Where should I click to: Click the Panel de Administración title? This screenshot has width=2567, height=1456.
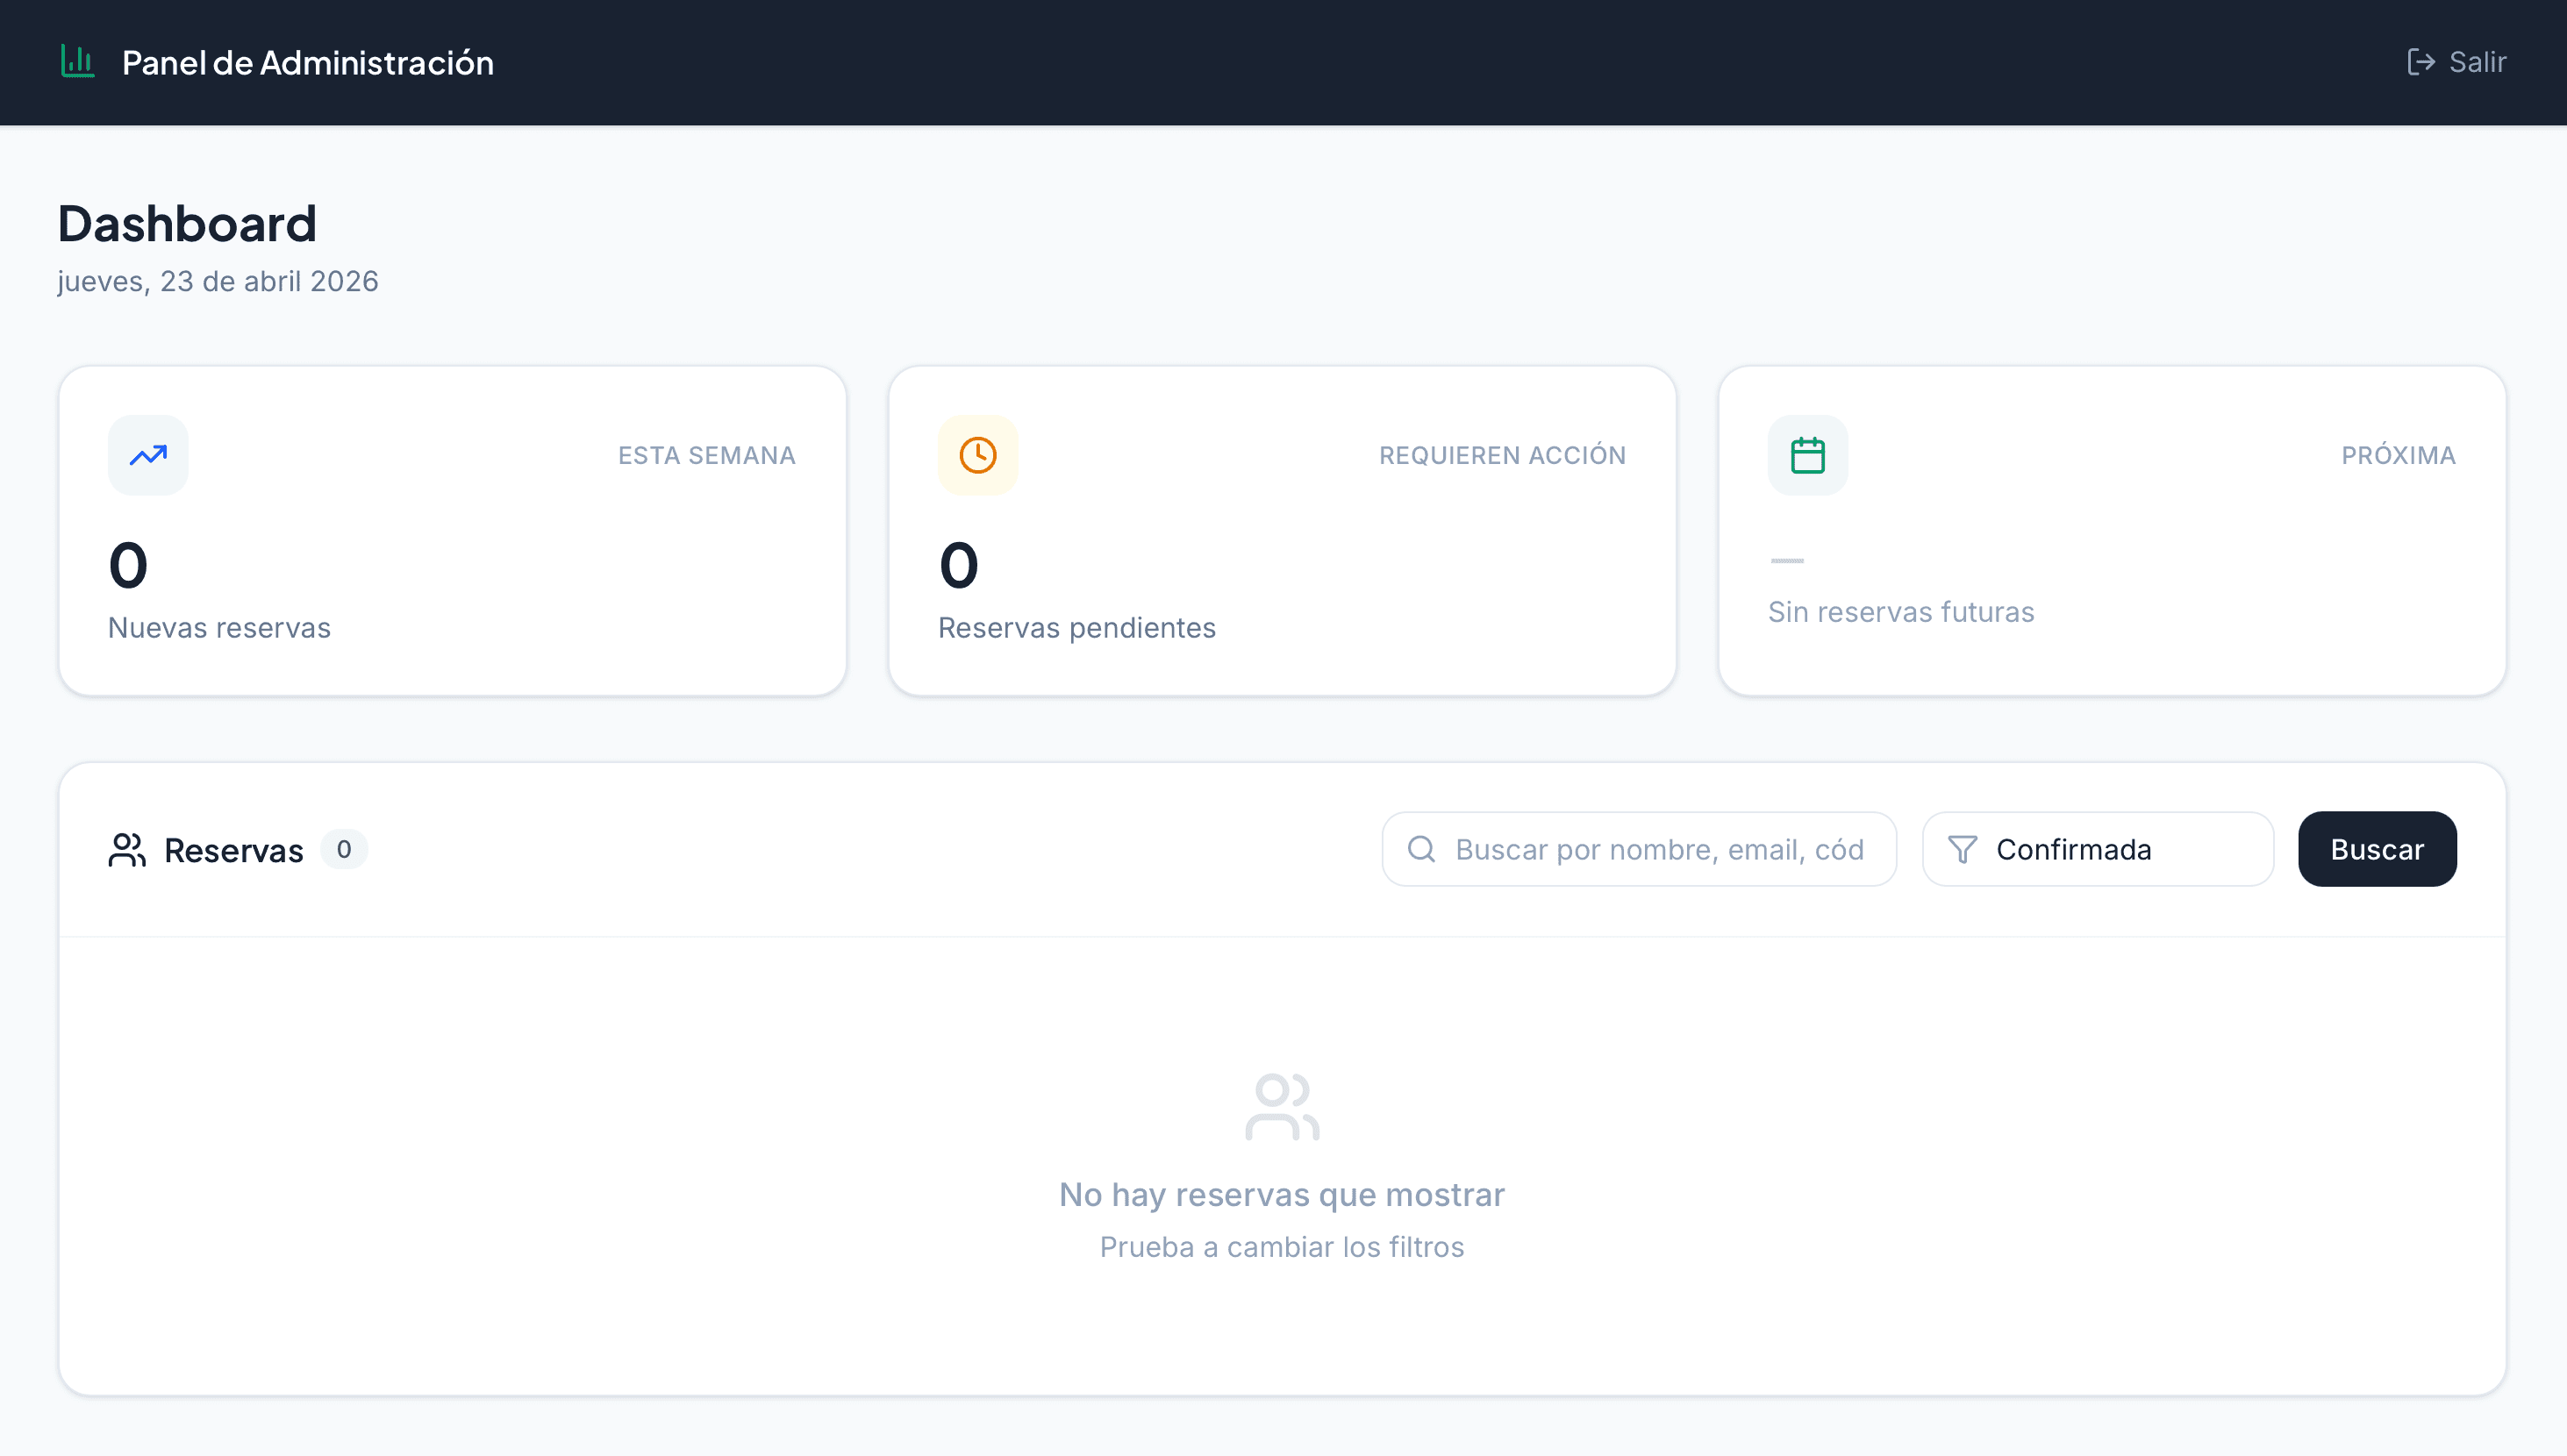click(x=307, y=62)
